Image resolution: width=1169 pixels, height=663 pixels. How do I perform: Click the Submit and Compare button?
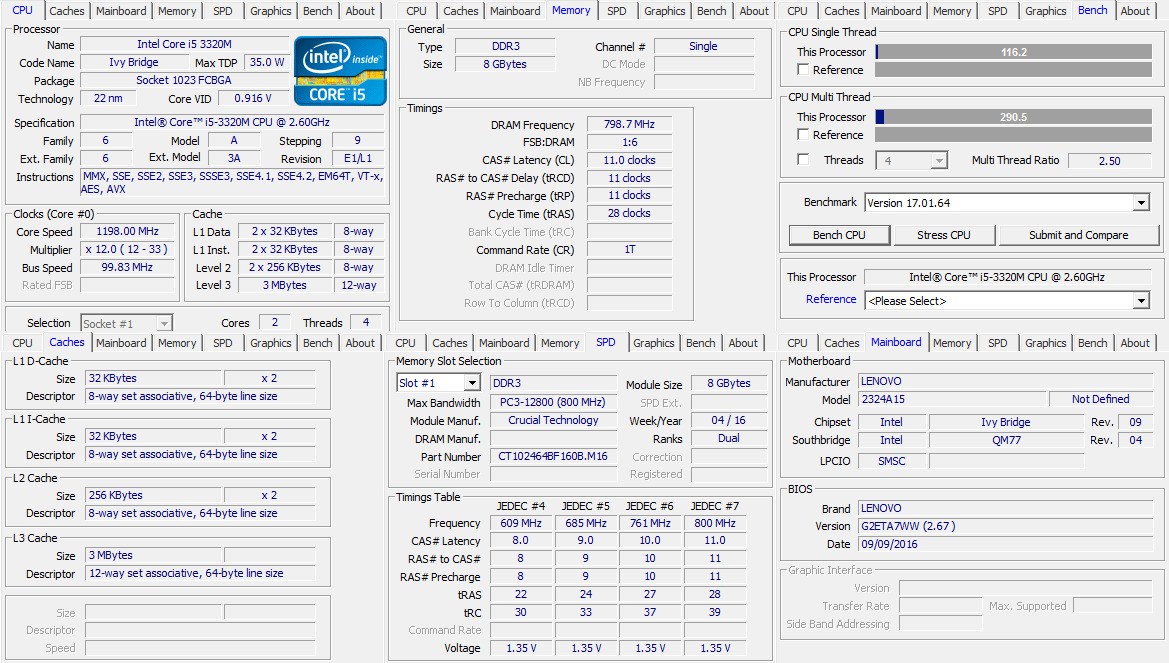(x=1079, y=235)
